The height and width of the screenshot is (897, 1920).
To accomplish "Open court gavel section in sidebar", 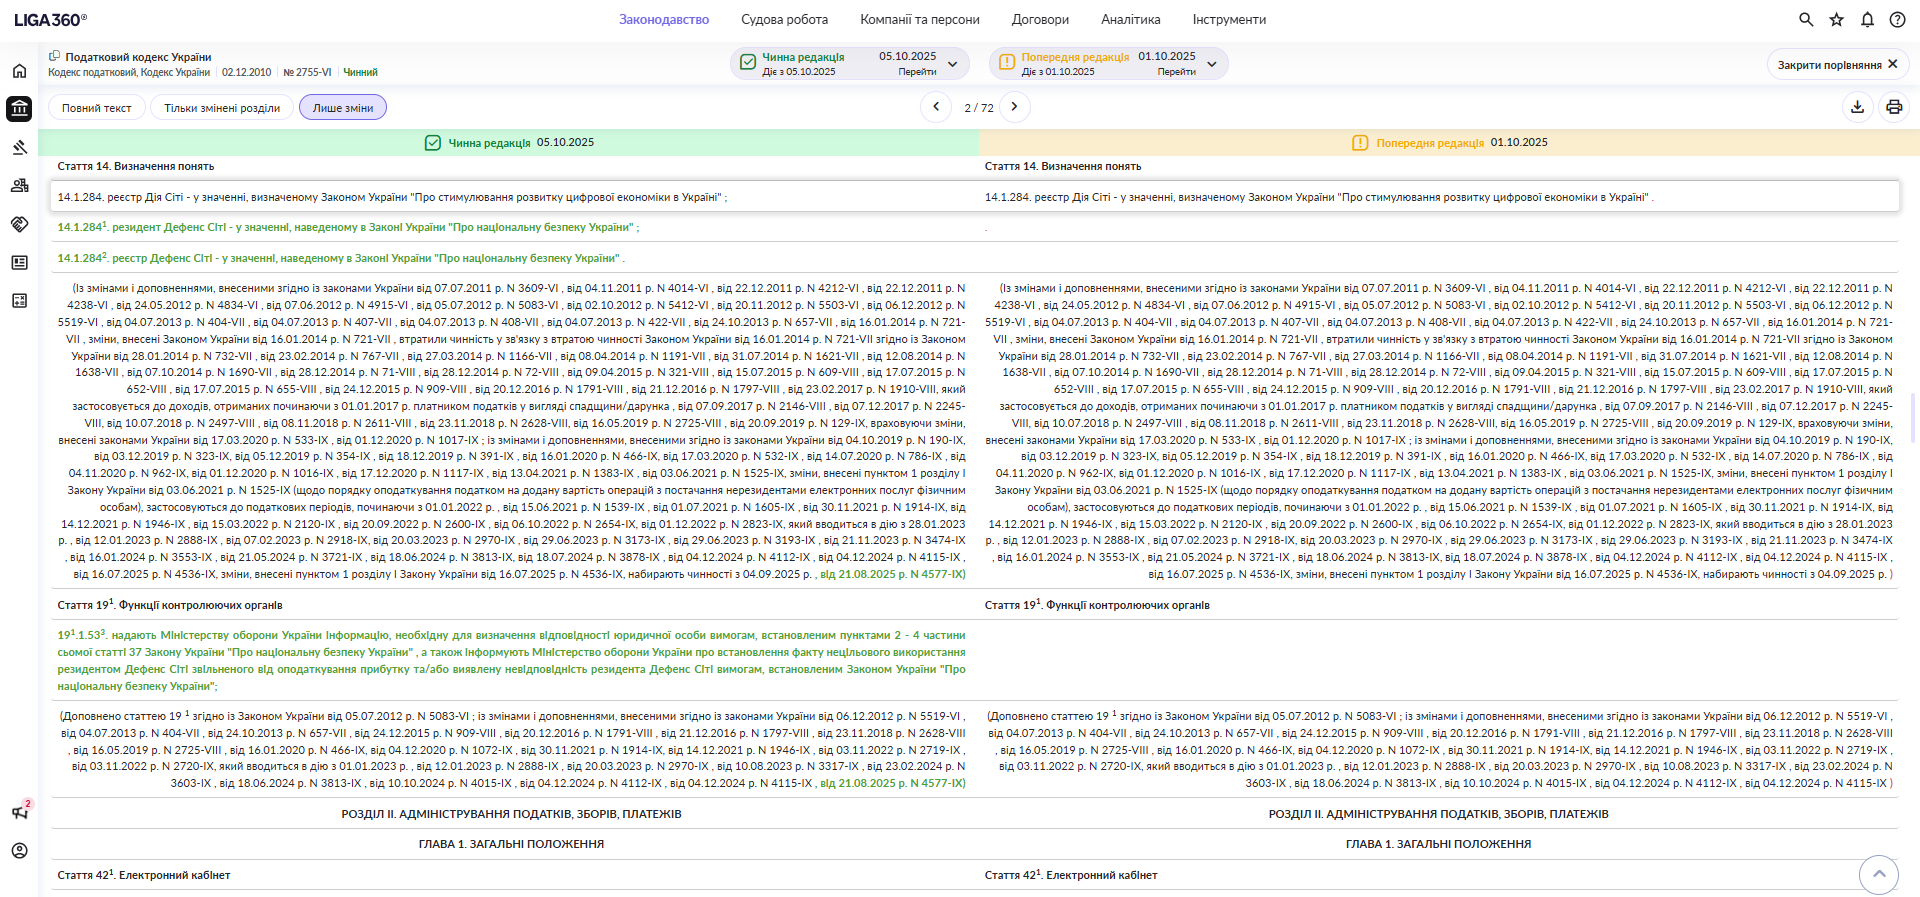I will tap(19, 148).
